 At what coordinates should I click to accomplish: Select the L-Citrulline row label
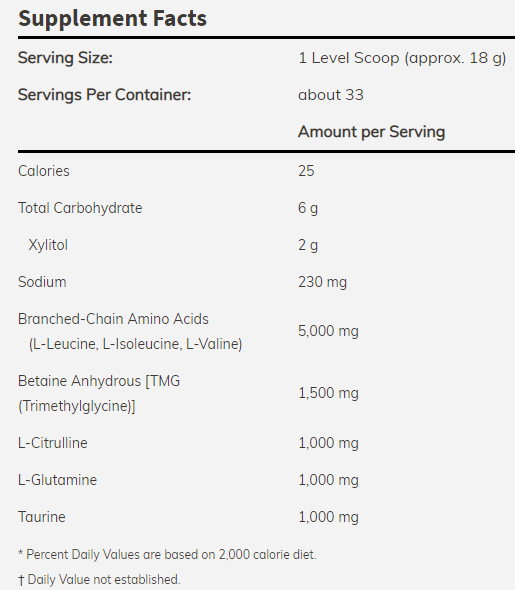(x=53, y=443)
